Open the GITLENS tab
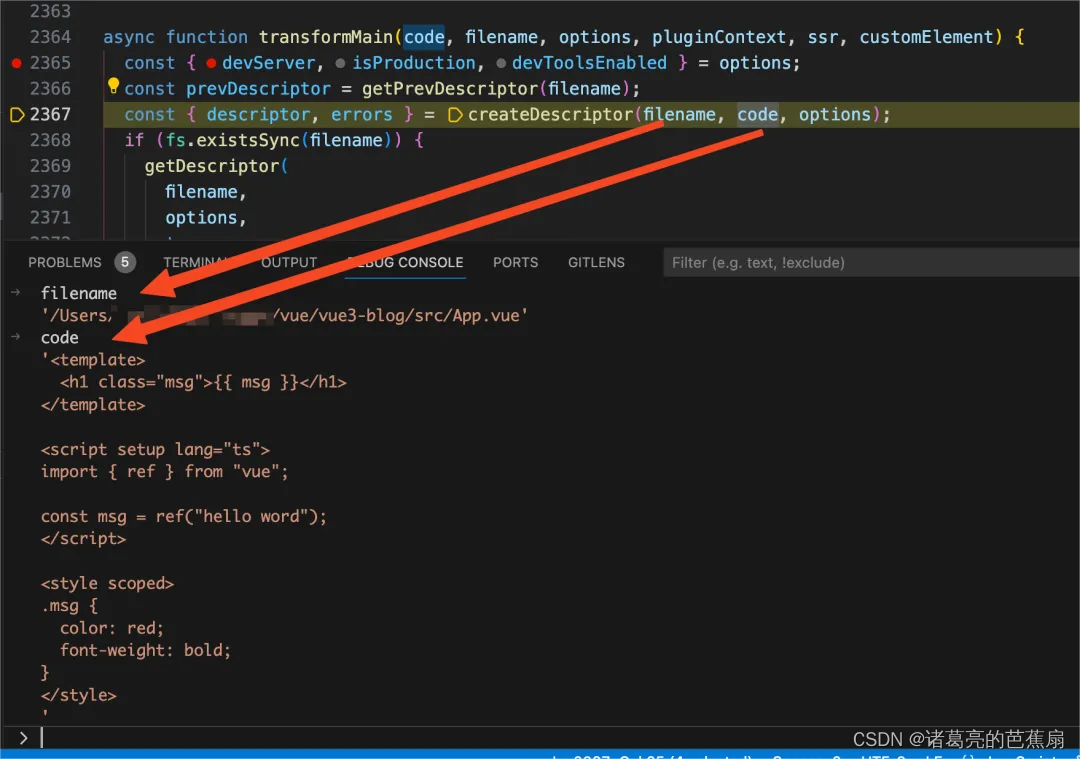 coord(596,262)
